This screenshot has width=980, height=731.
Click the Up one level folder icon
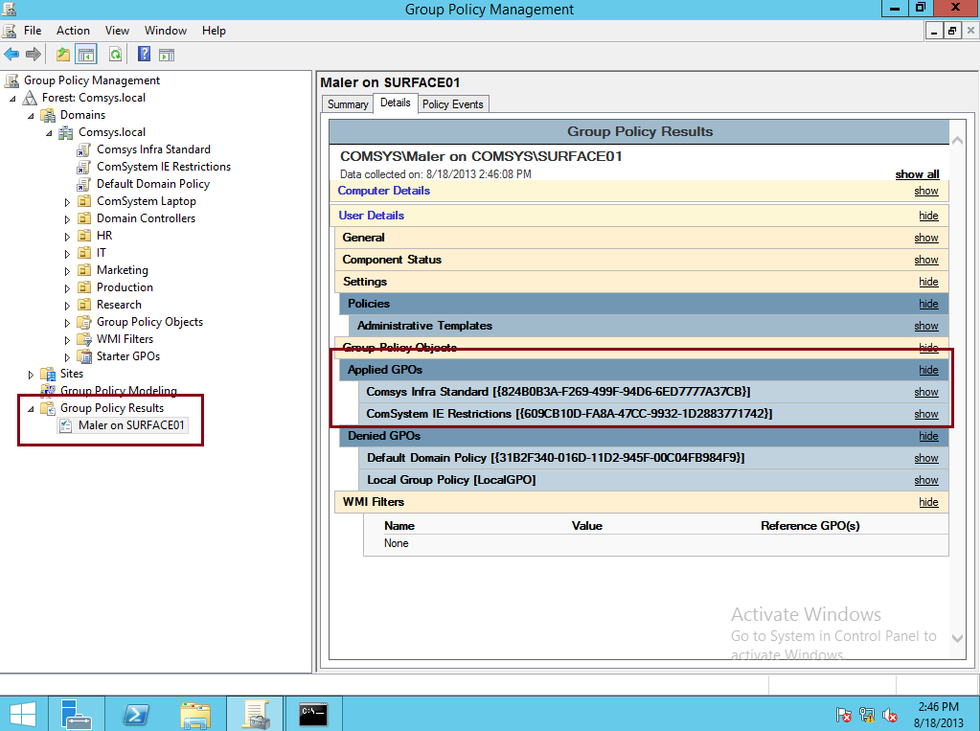click(x=62, y=54)
